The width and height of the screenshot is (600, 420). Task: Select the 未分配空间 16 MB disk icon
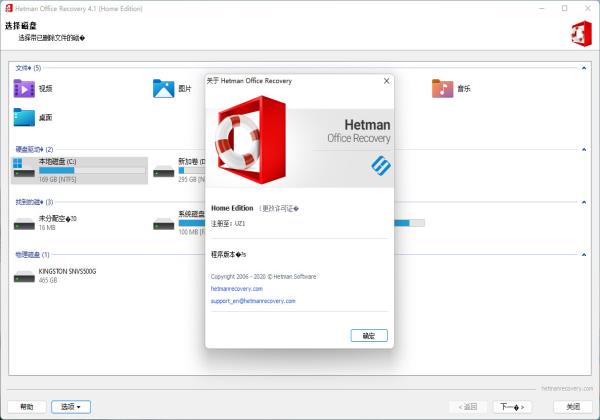[x=24, y=224]
